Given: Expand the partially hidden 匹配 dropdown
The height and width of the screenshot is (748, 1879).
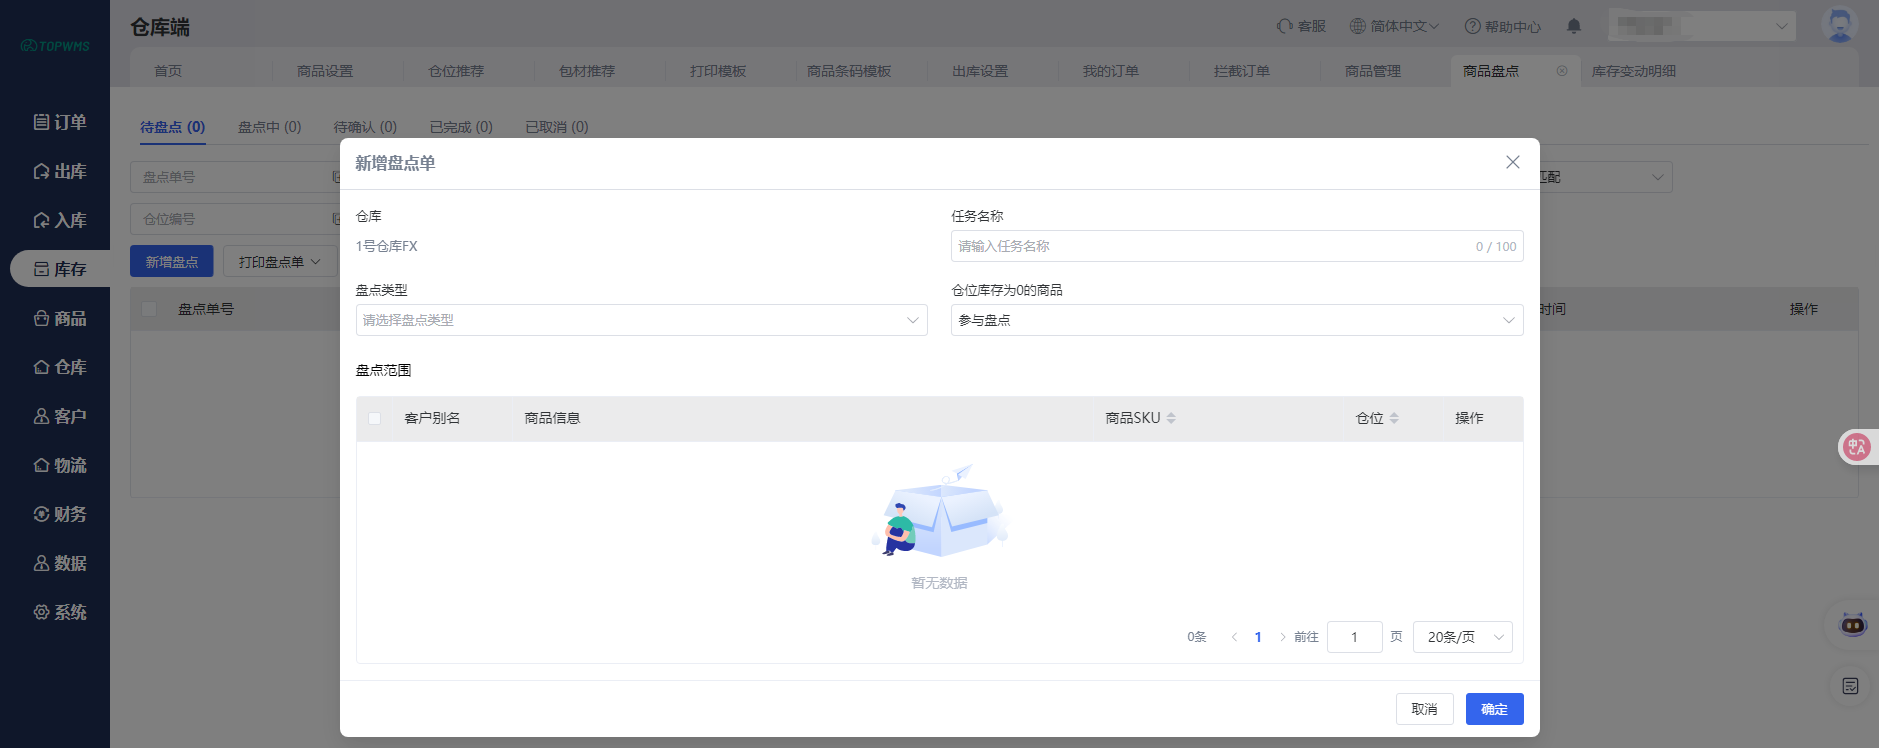Looking at the screenshot, I should click(x=1605, y=177).
